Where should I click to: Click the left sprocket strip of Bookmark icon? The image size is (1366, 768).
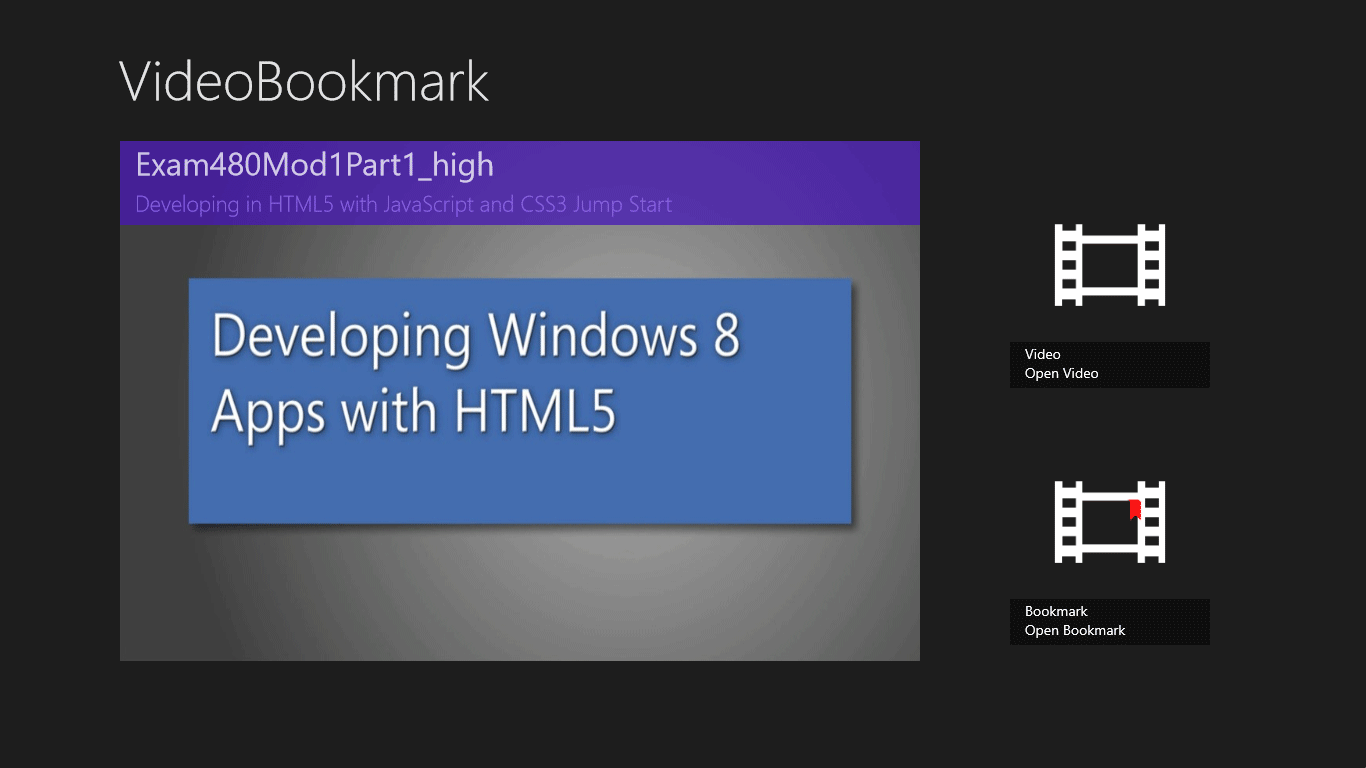tap(1068, 522)
